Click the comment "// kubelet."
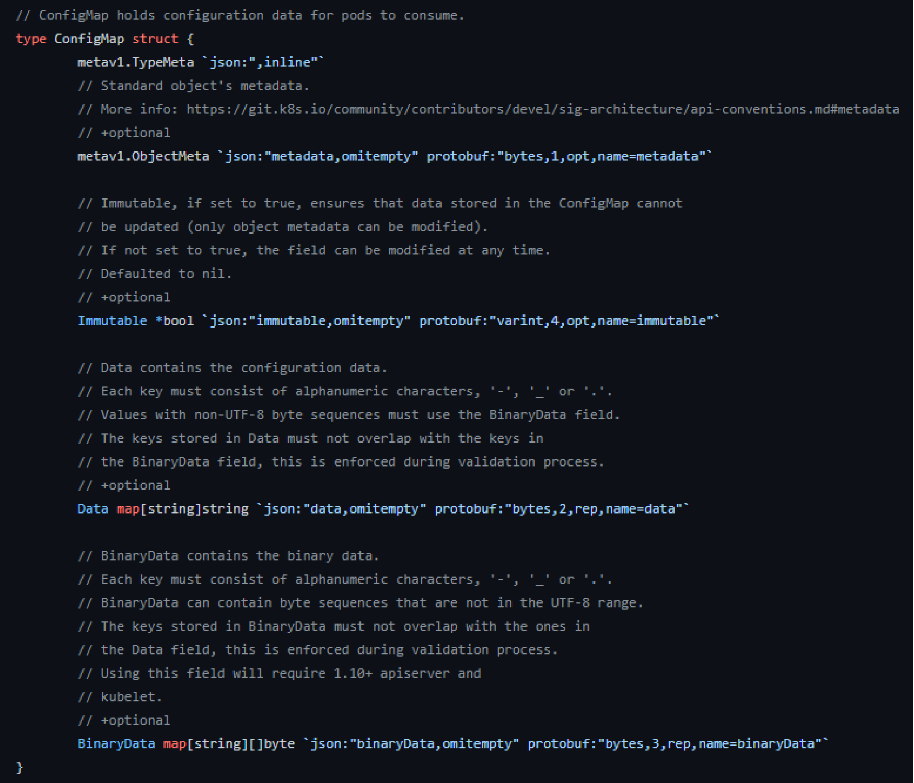914x783 pixels. pos(119,697)
